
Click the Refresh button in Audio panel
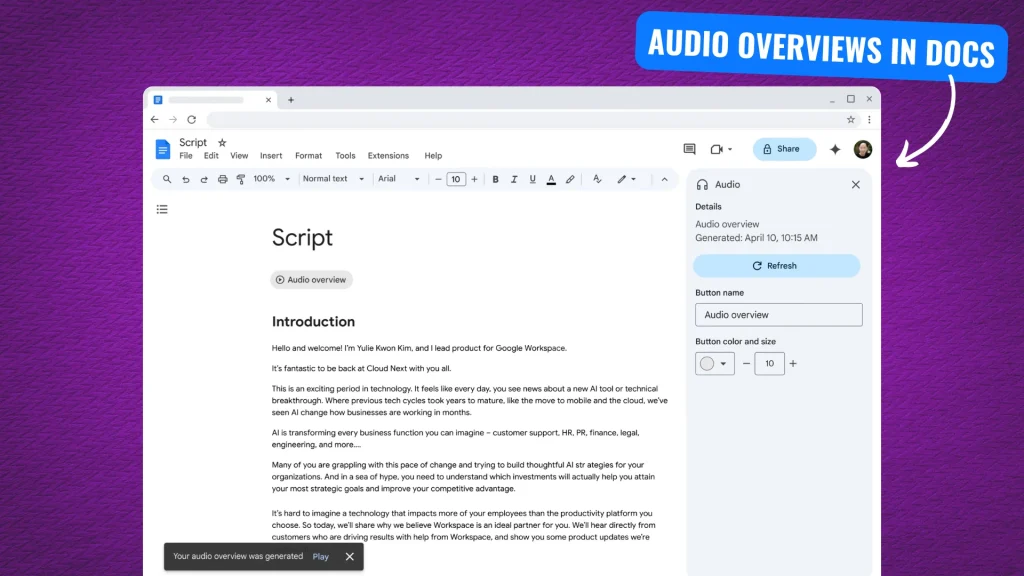pos(776,266)
